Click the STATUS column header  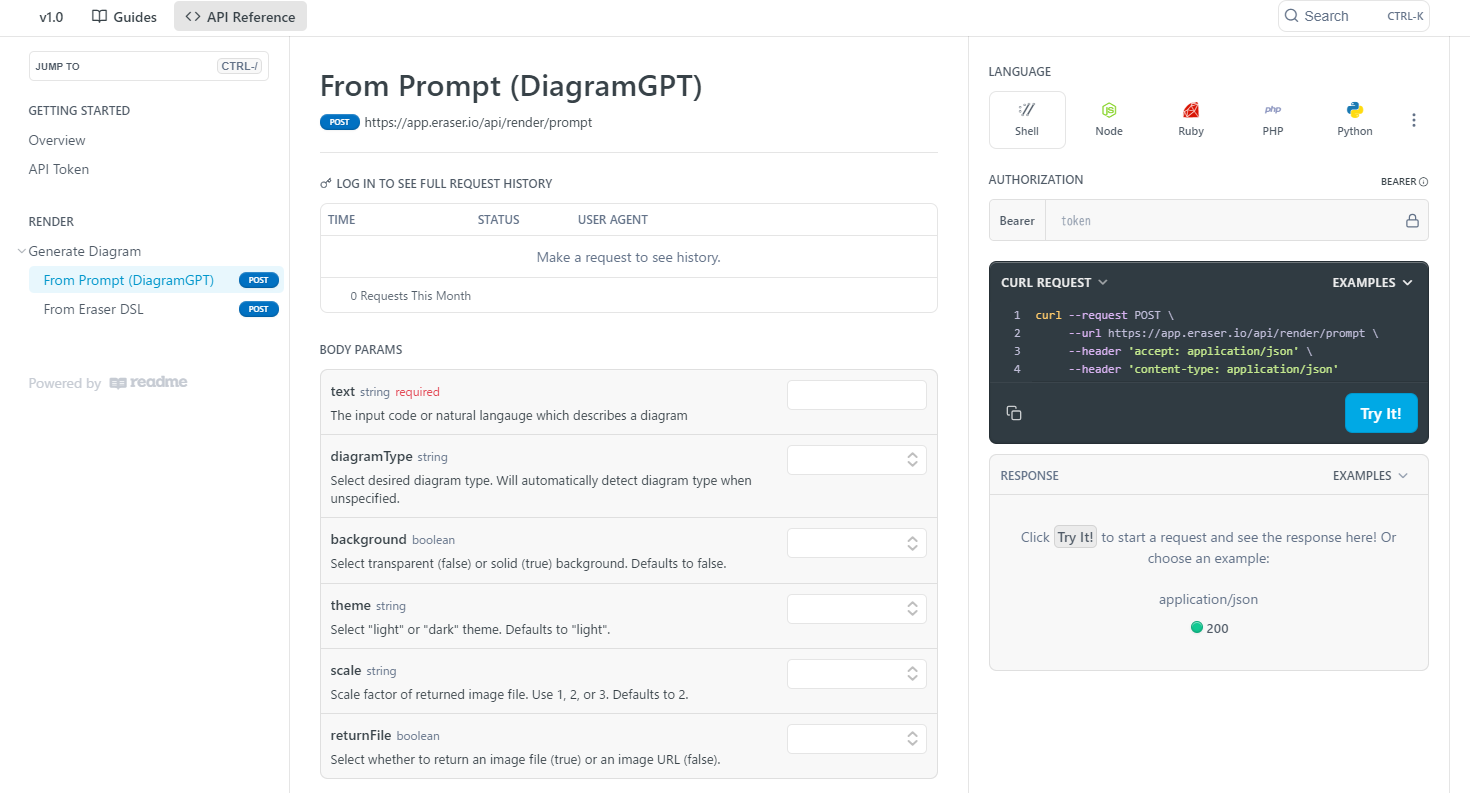(498, 220)
